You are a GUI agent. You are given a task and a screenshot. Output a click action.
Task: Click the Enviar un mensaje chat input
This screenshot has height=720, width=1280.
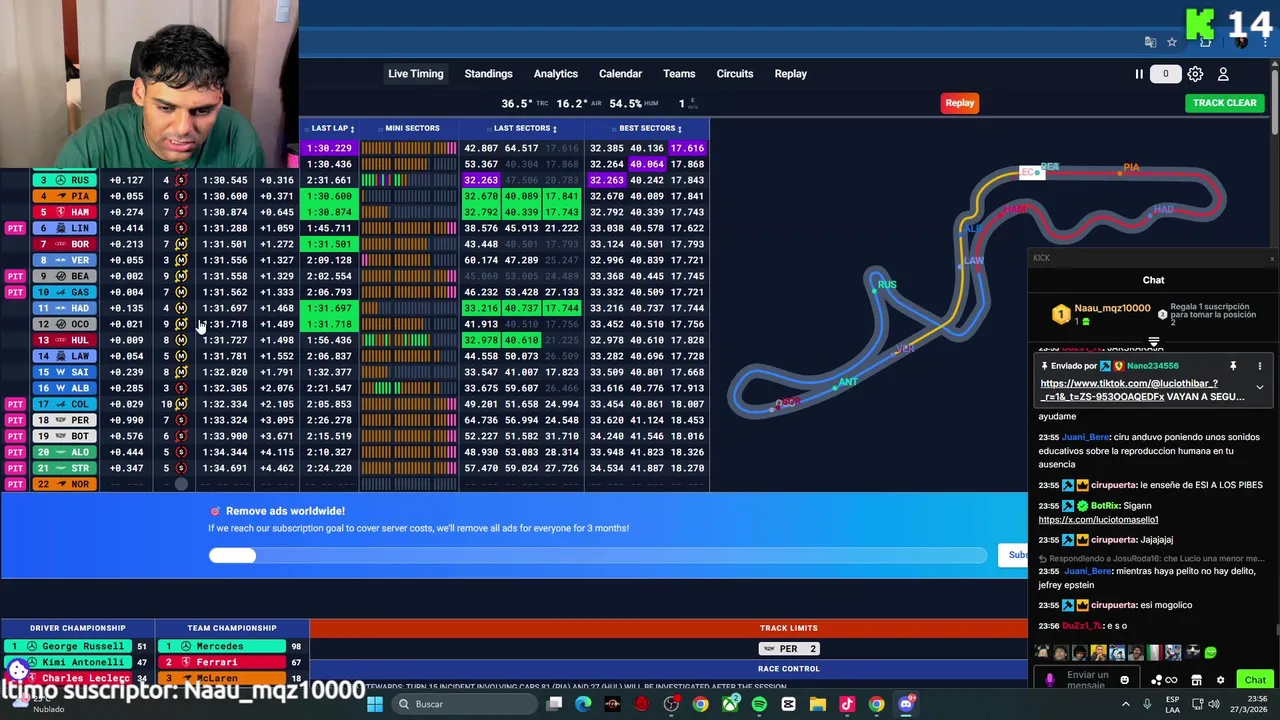pyautogui.click(x=1087, y=680)
